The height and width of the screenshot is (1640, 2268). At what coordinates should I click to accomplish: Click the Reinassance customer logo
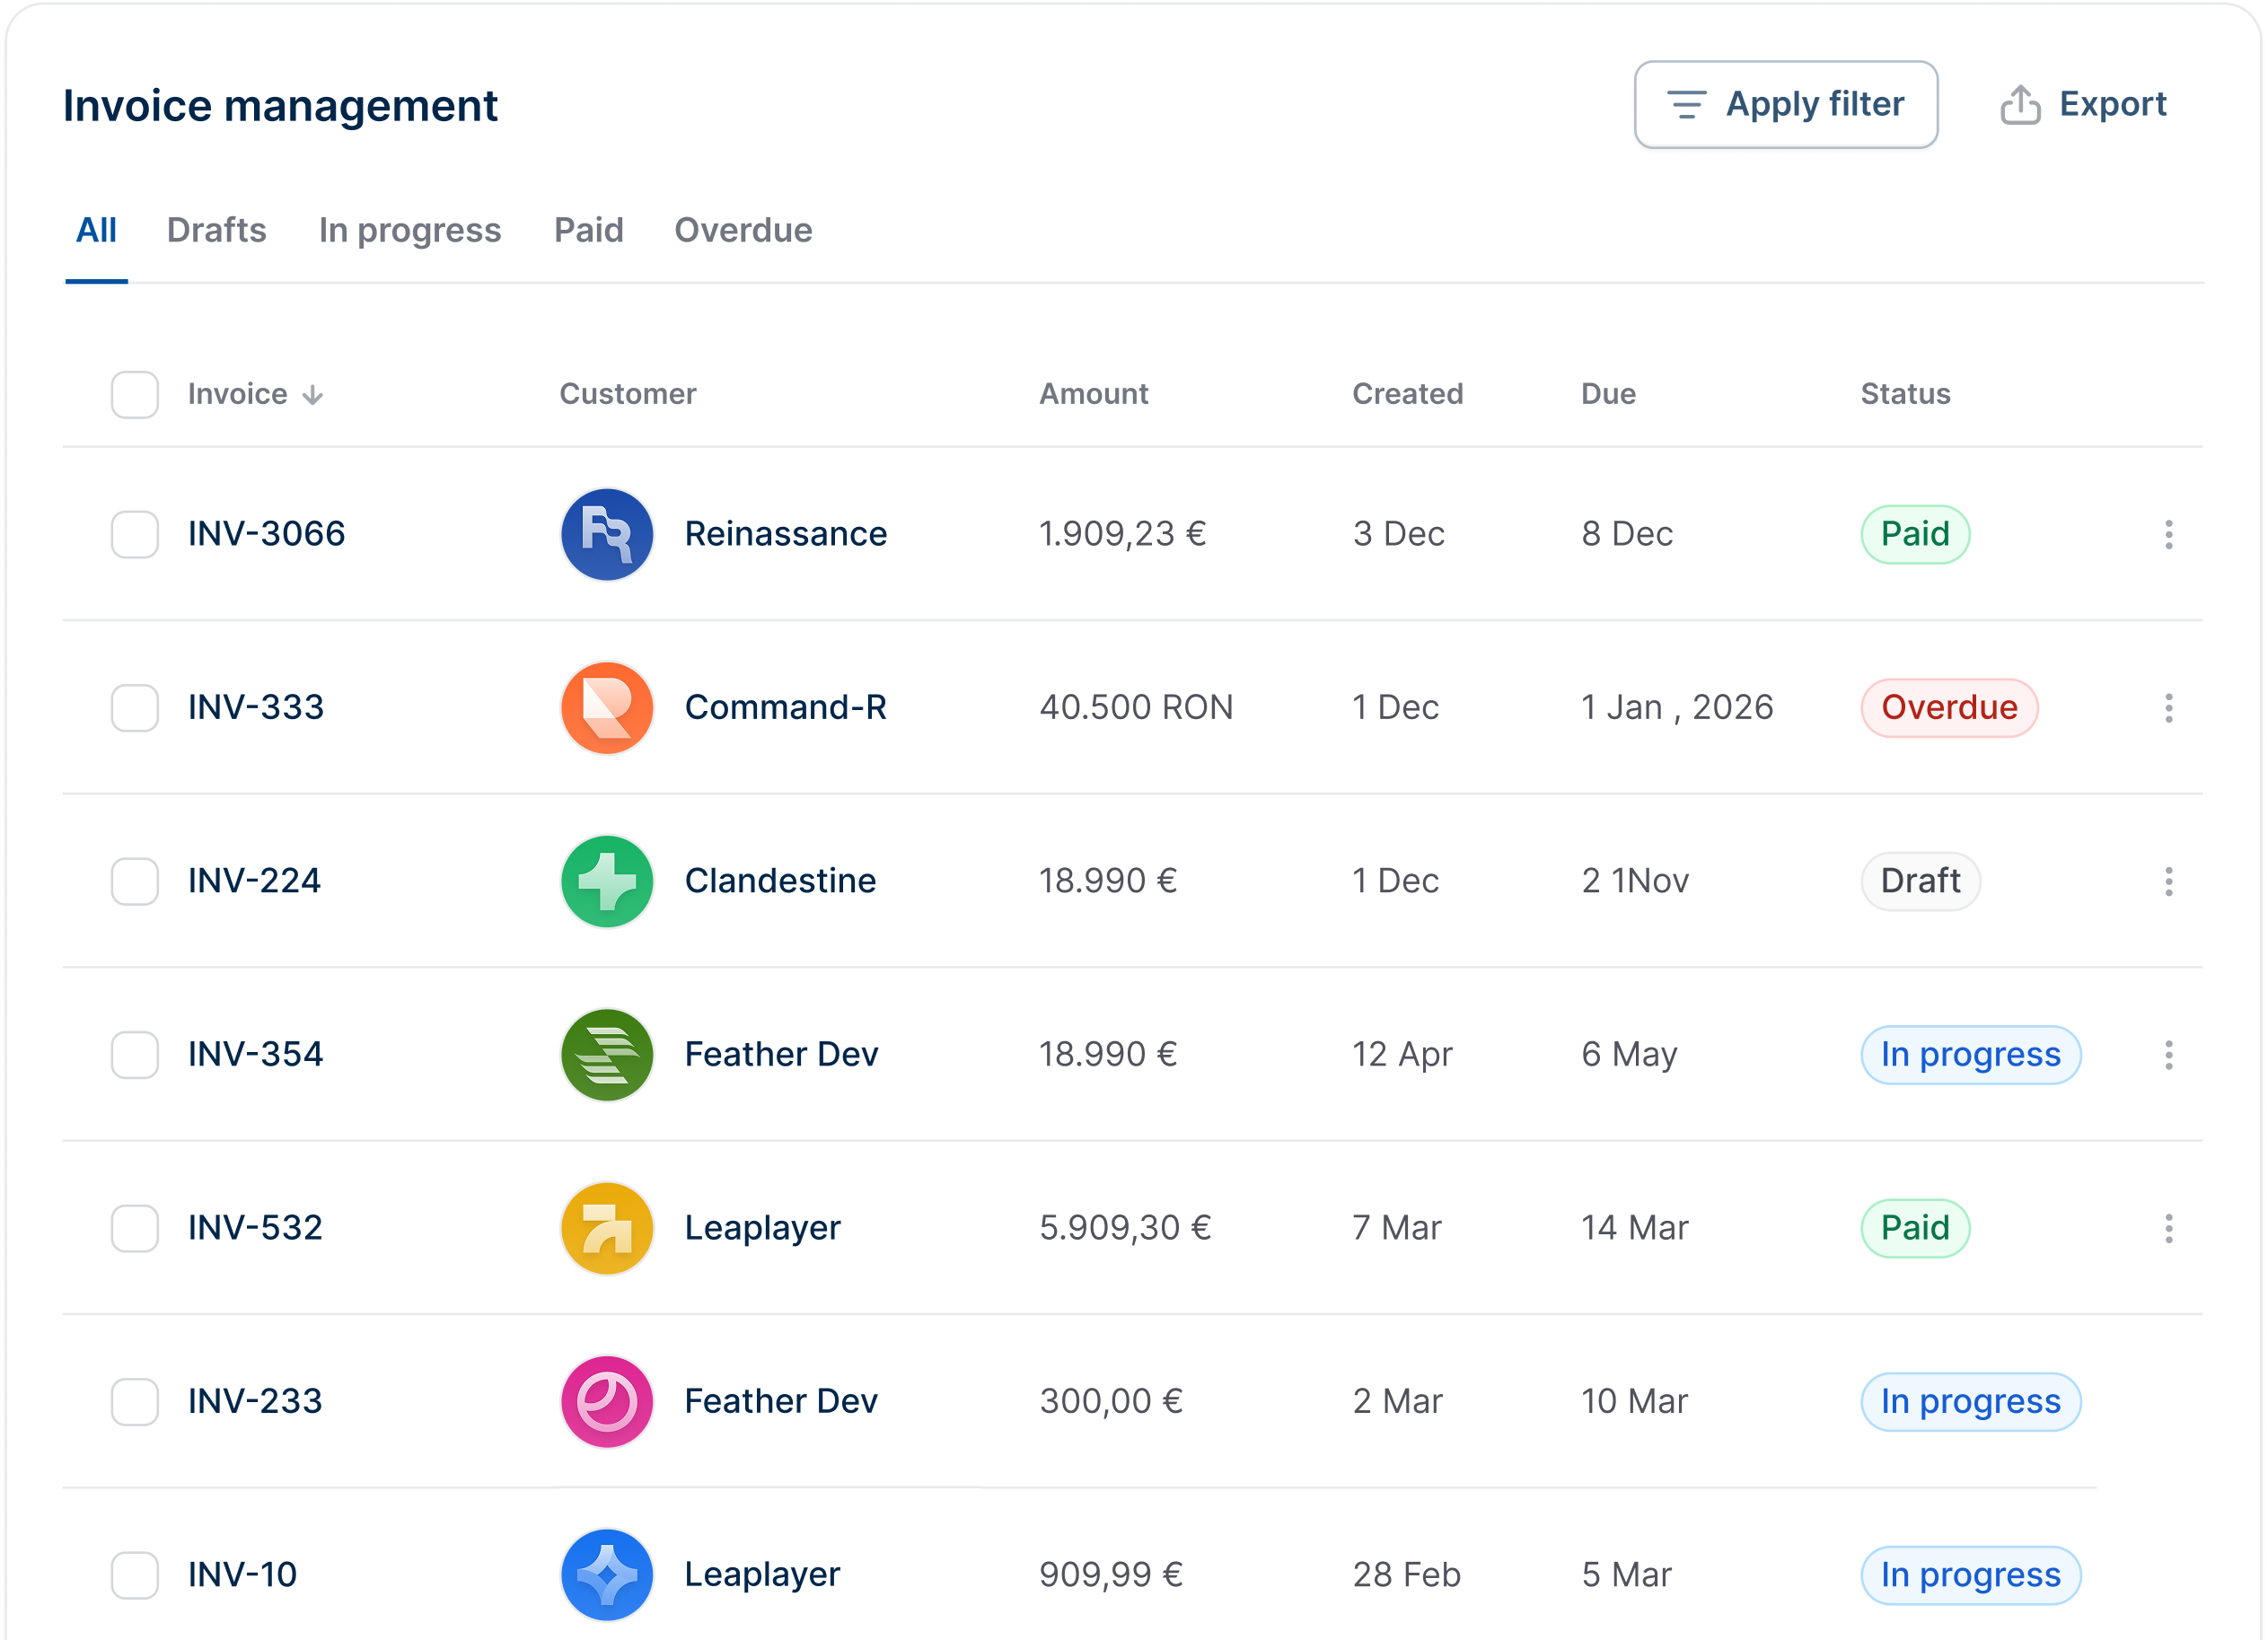click(x=607, y=534)
